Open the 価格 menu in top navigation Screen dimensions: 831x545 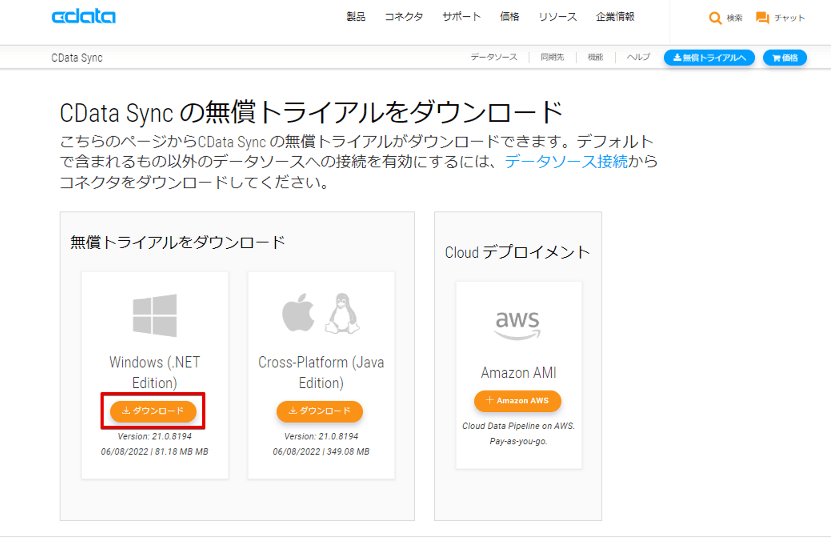[x=509, y=17]
